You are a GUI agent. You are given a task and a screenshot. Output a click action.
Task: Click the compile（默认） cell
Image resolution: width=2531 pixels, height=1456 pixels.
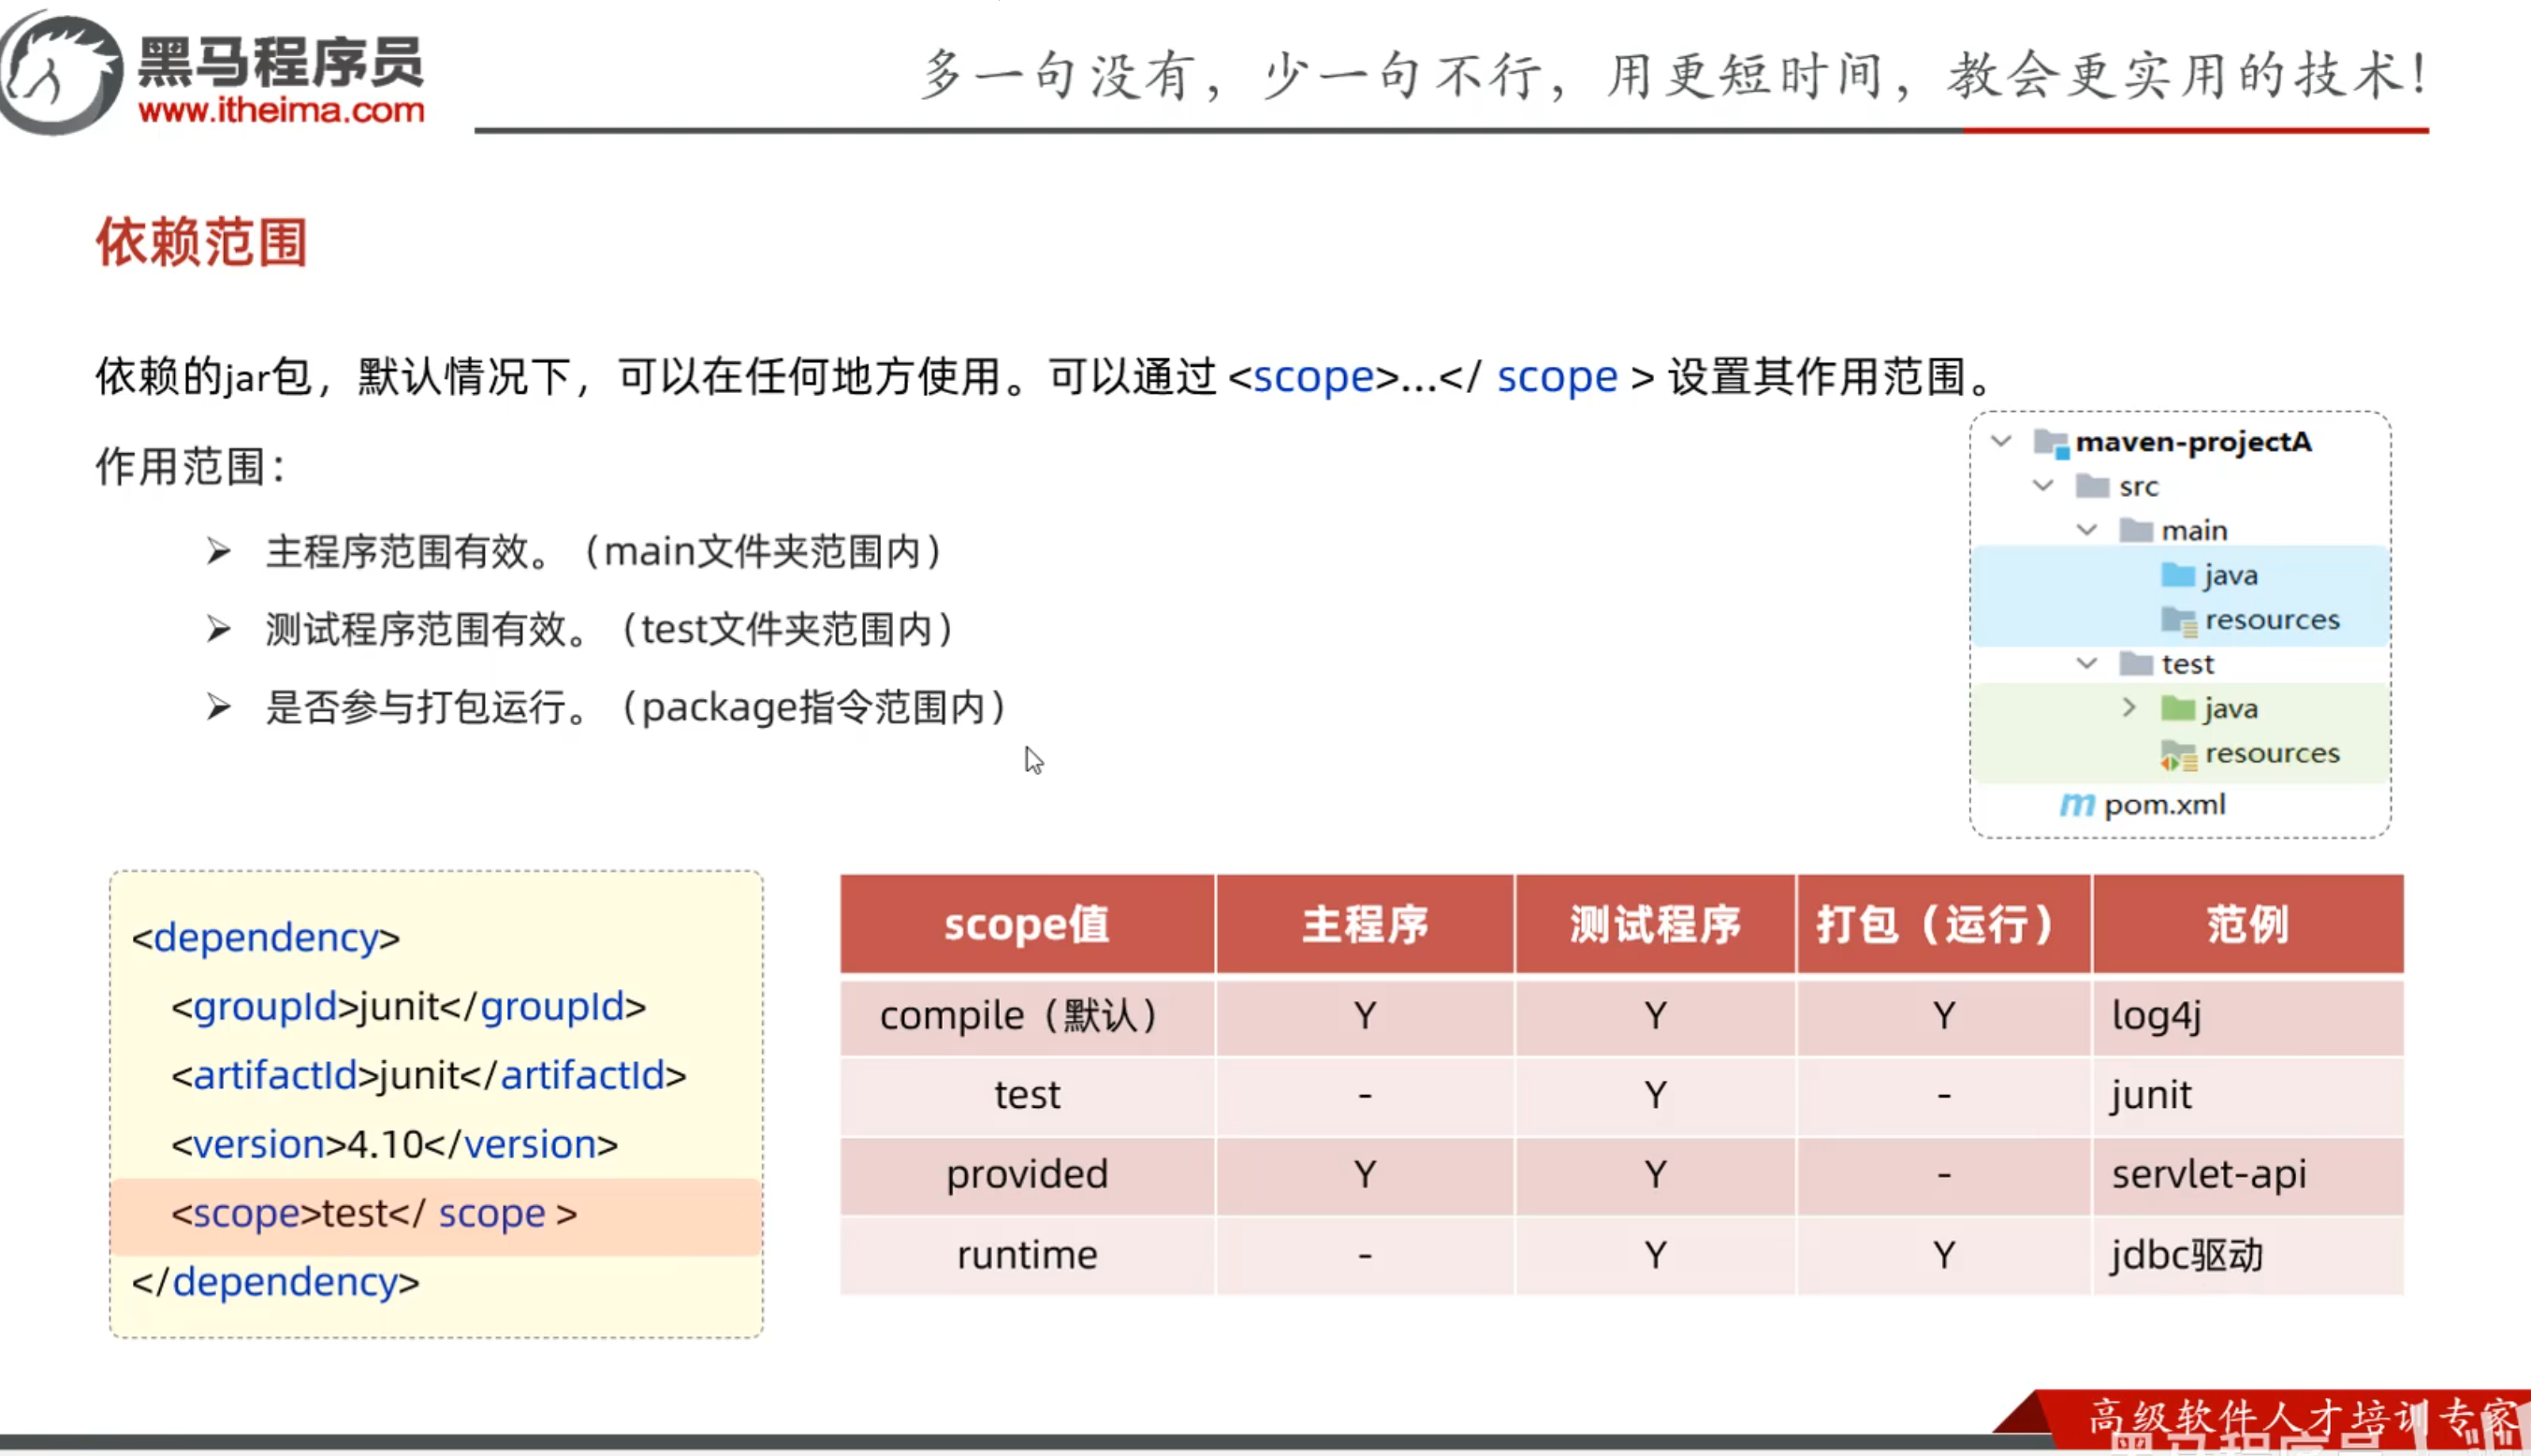tap(1027, 1016)
